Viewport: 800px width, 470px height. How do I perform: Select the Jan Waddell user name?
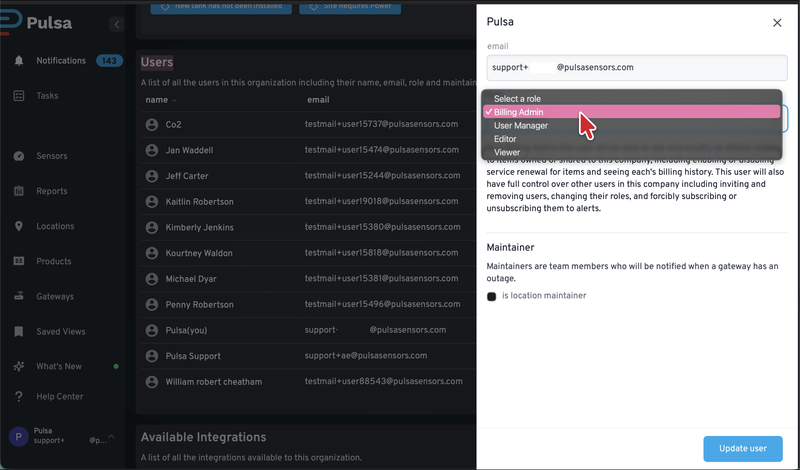point(189,150)
